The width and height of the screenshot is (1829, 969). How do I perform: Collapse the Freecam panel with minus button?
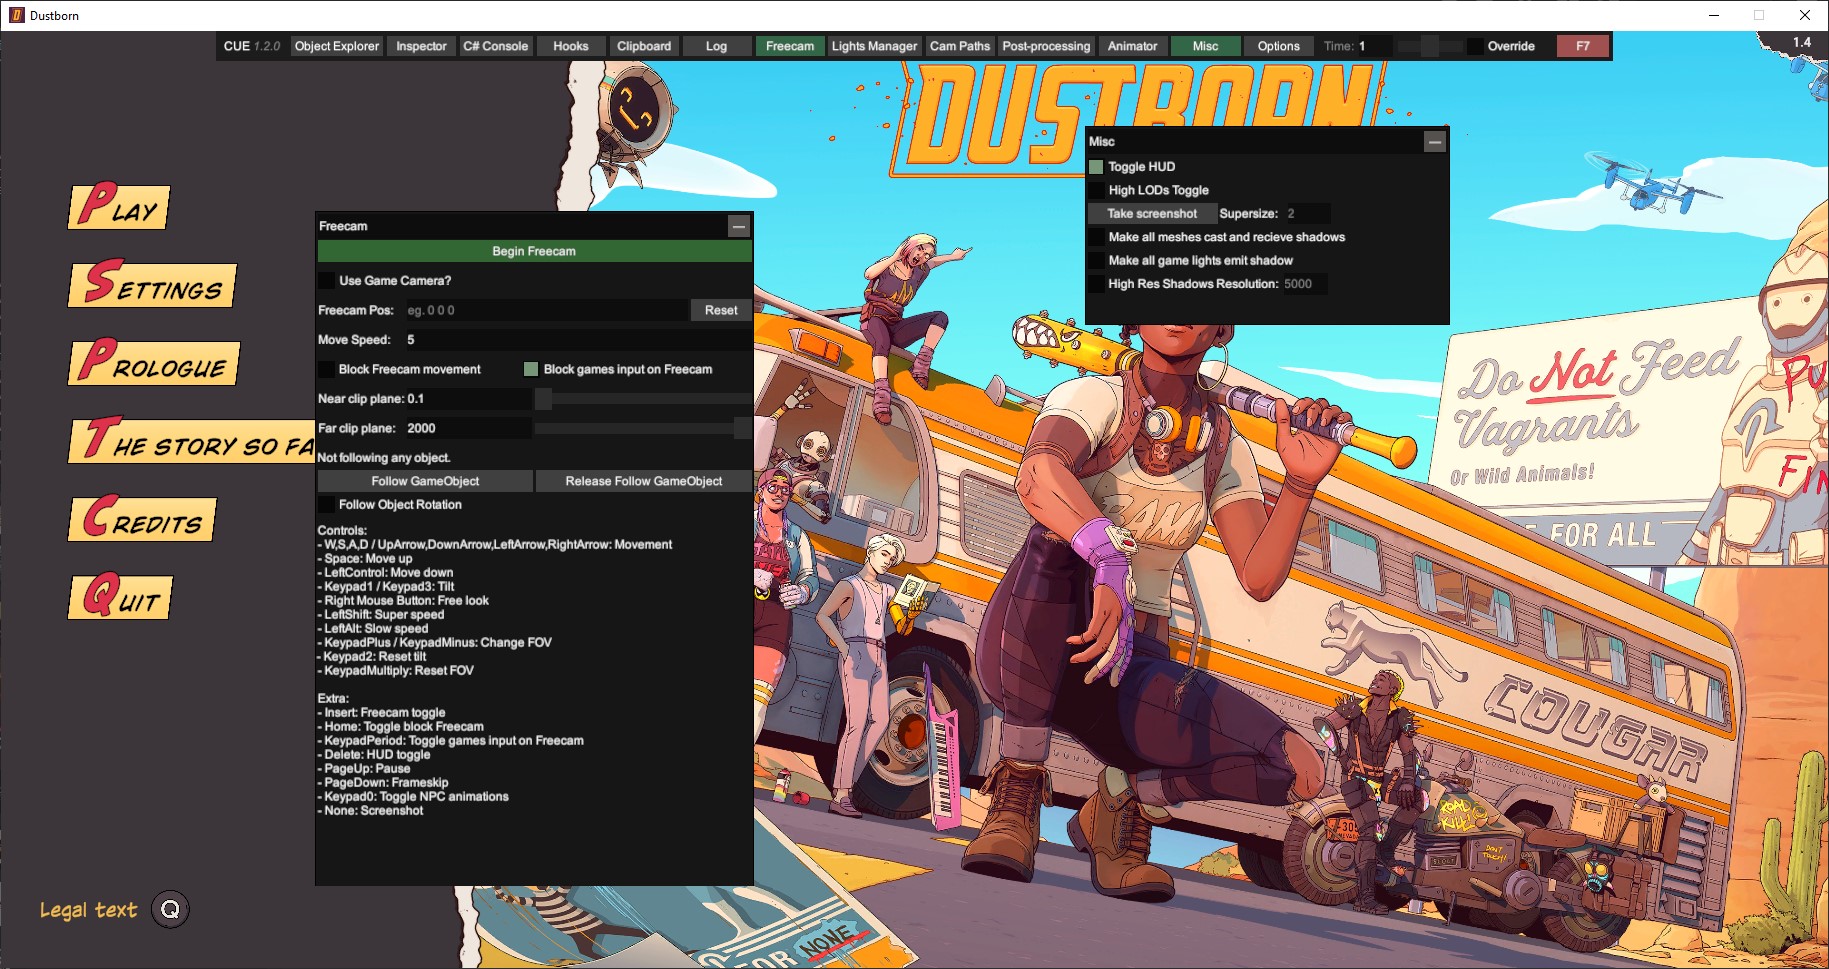pyautogui.click(x=739, y=226)
